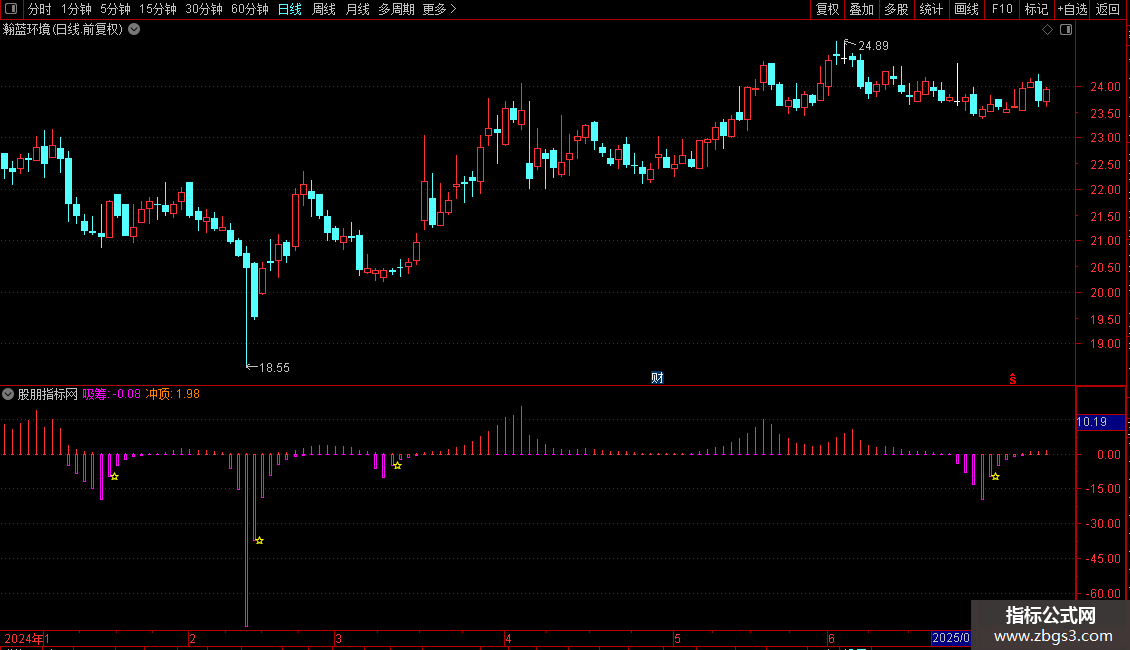1130x650 pixels.
Task: Select the 15分钟 period tab
Action: (158, 9)
